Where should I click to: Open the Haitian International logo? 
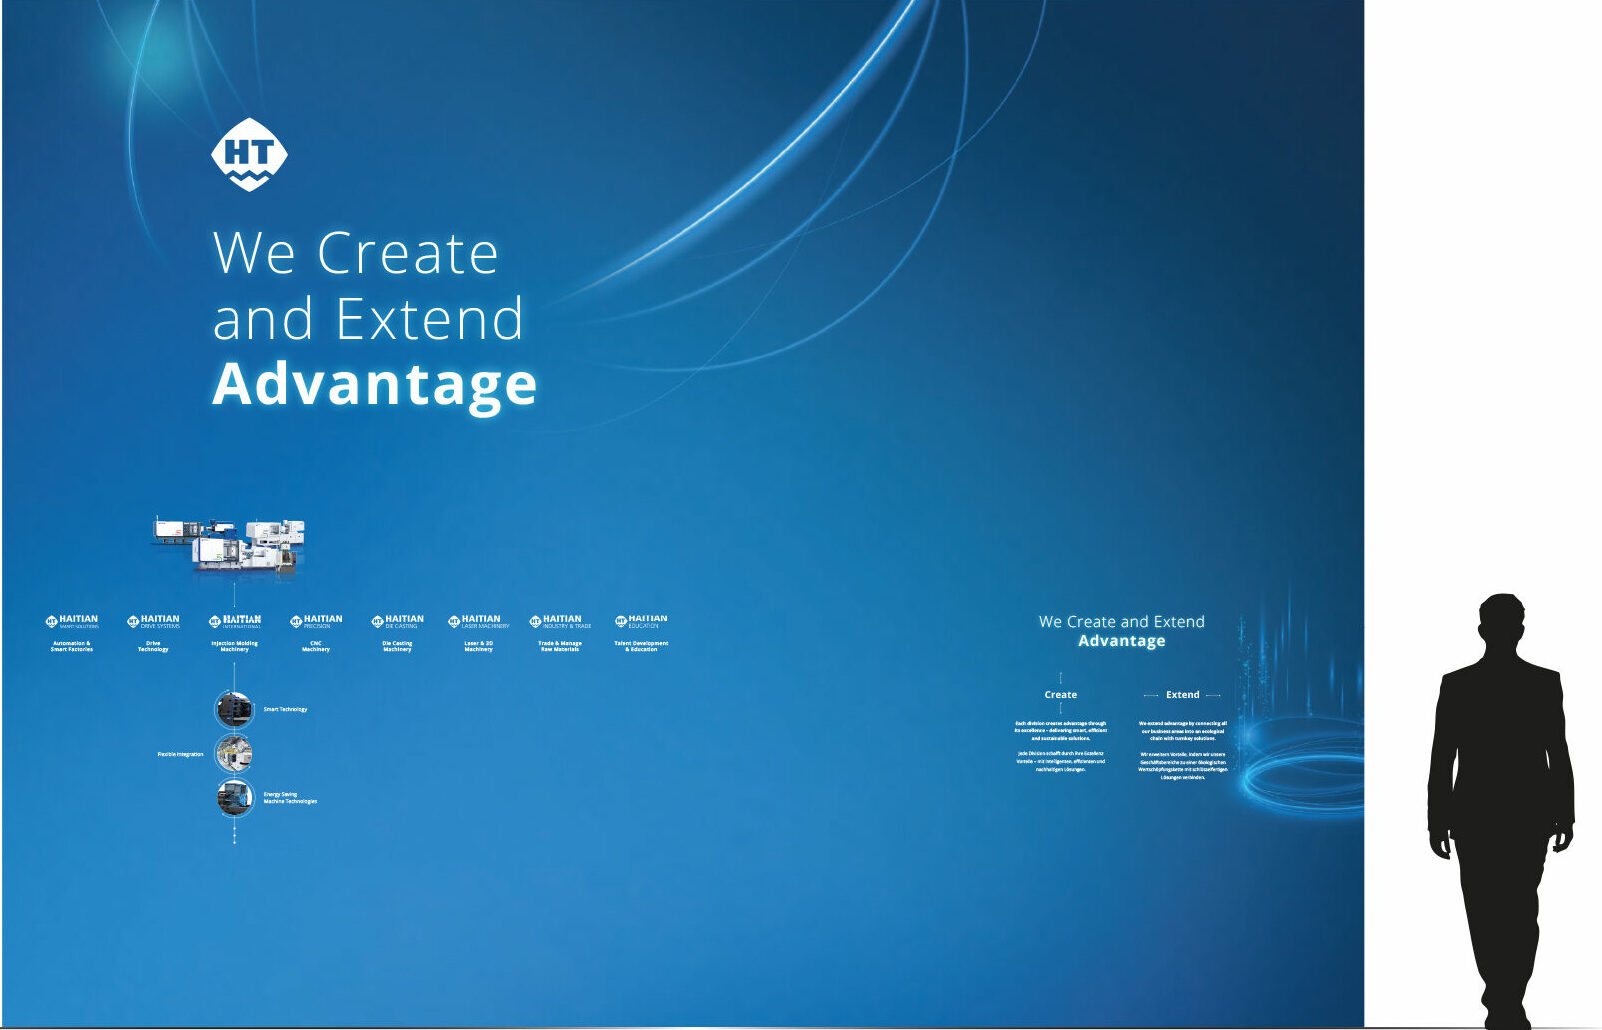235,621
